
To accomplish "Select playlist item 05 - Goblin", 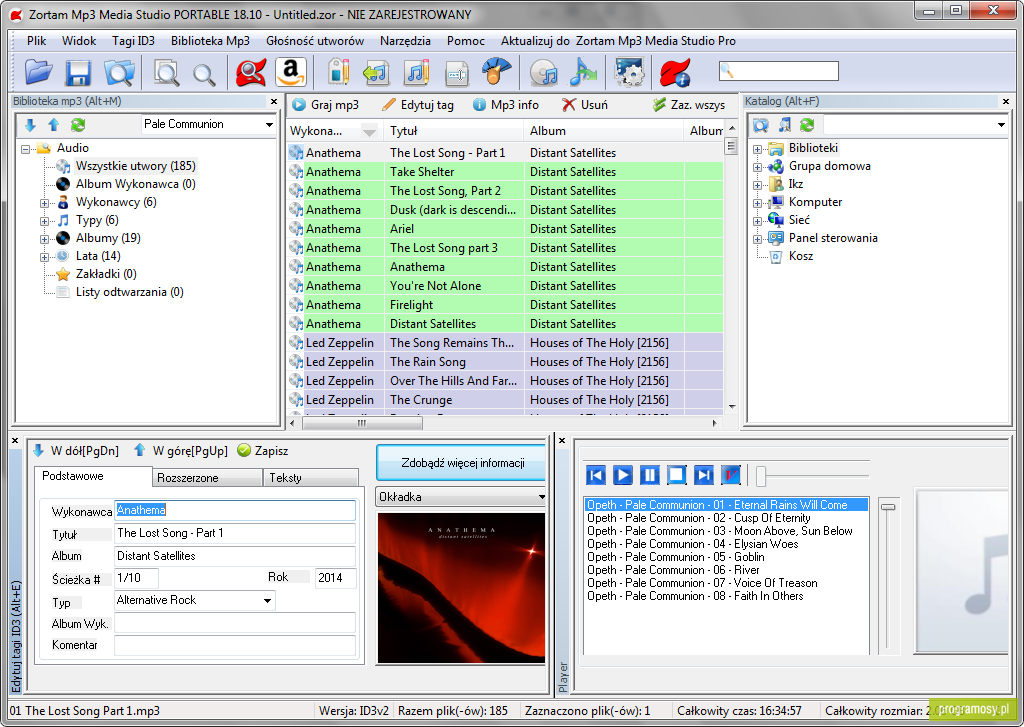I will (675, 557).
